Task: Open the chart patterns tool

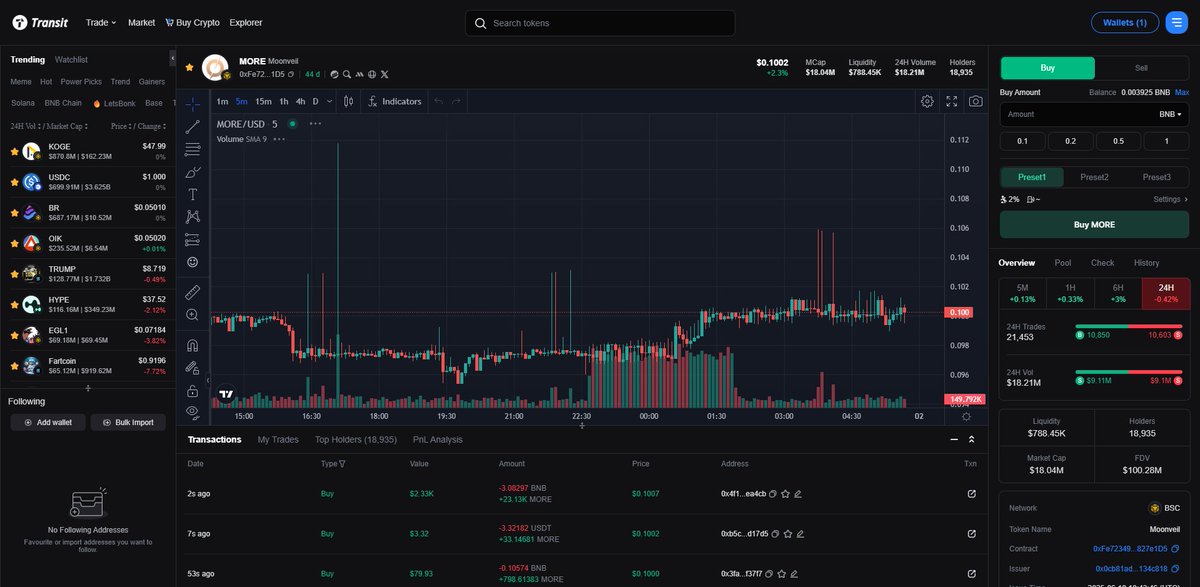Action: (x=193, y=216)
